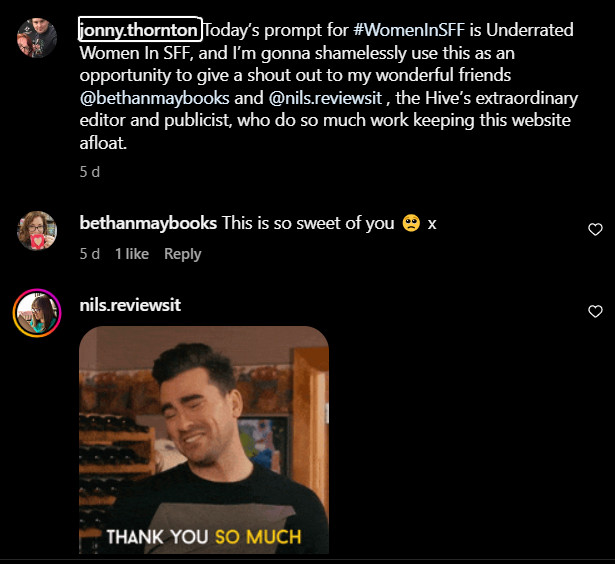Show who gave the '1 like'
The image size is (615, 564).
point(131,254)
